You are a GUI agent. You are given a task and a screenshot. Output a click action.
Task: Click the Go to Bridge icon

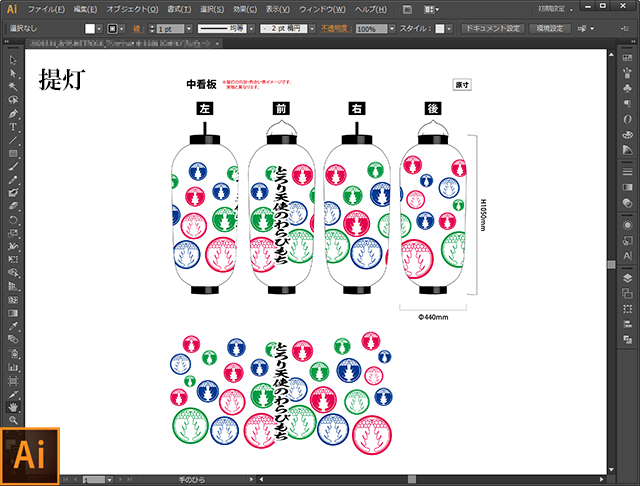tap(407, 9)
